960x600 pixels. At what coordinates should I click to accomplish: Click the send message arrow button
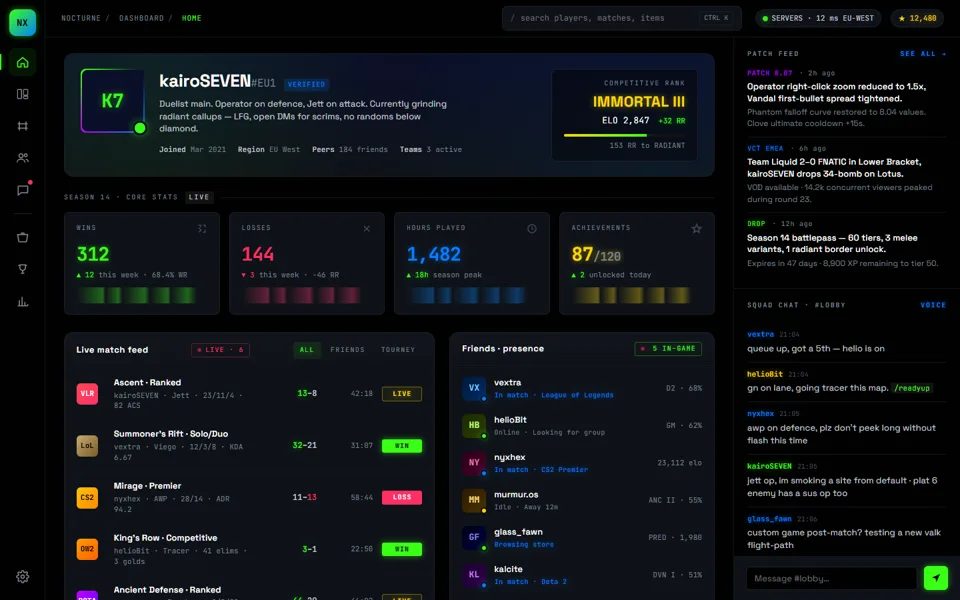tap(936, 578)
